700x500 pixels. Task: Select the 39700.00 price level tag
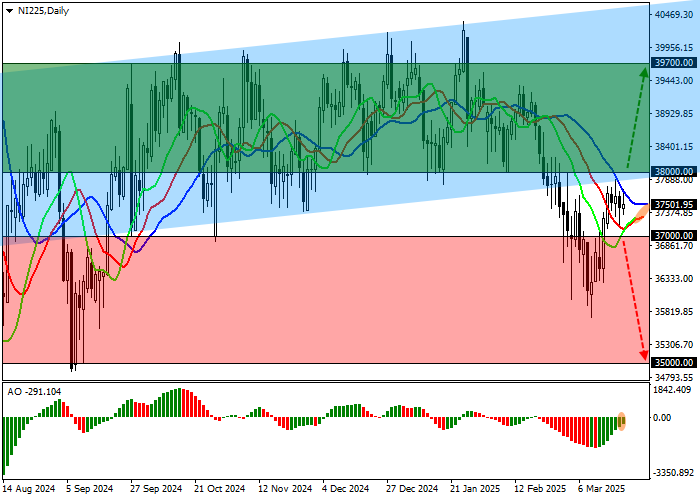[x=673, y=62]
